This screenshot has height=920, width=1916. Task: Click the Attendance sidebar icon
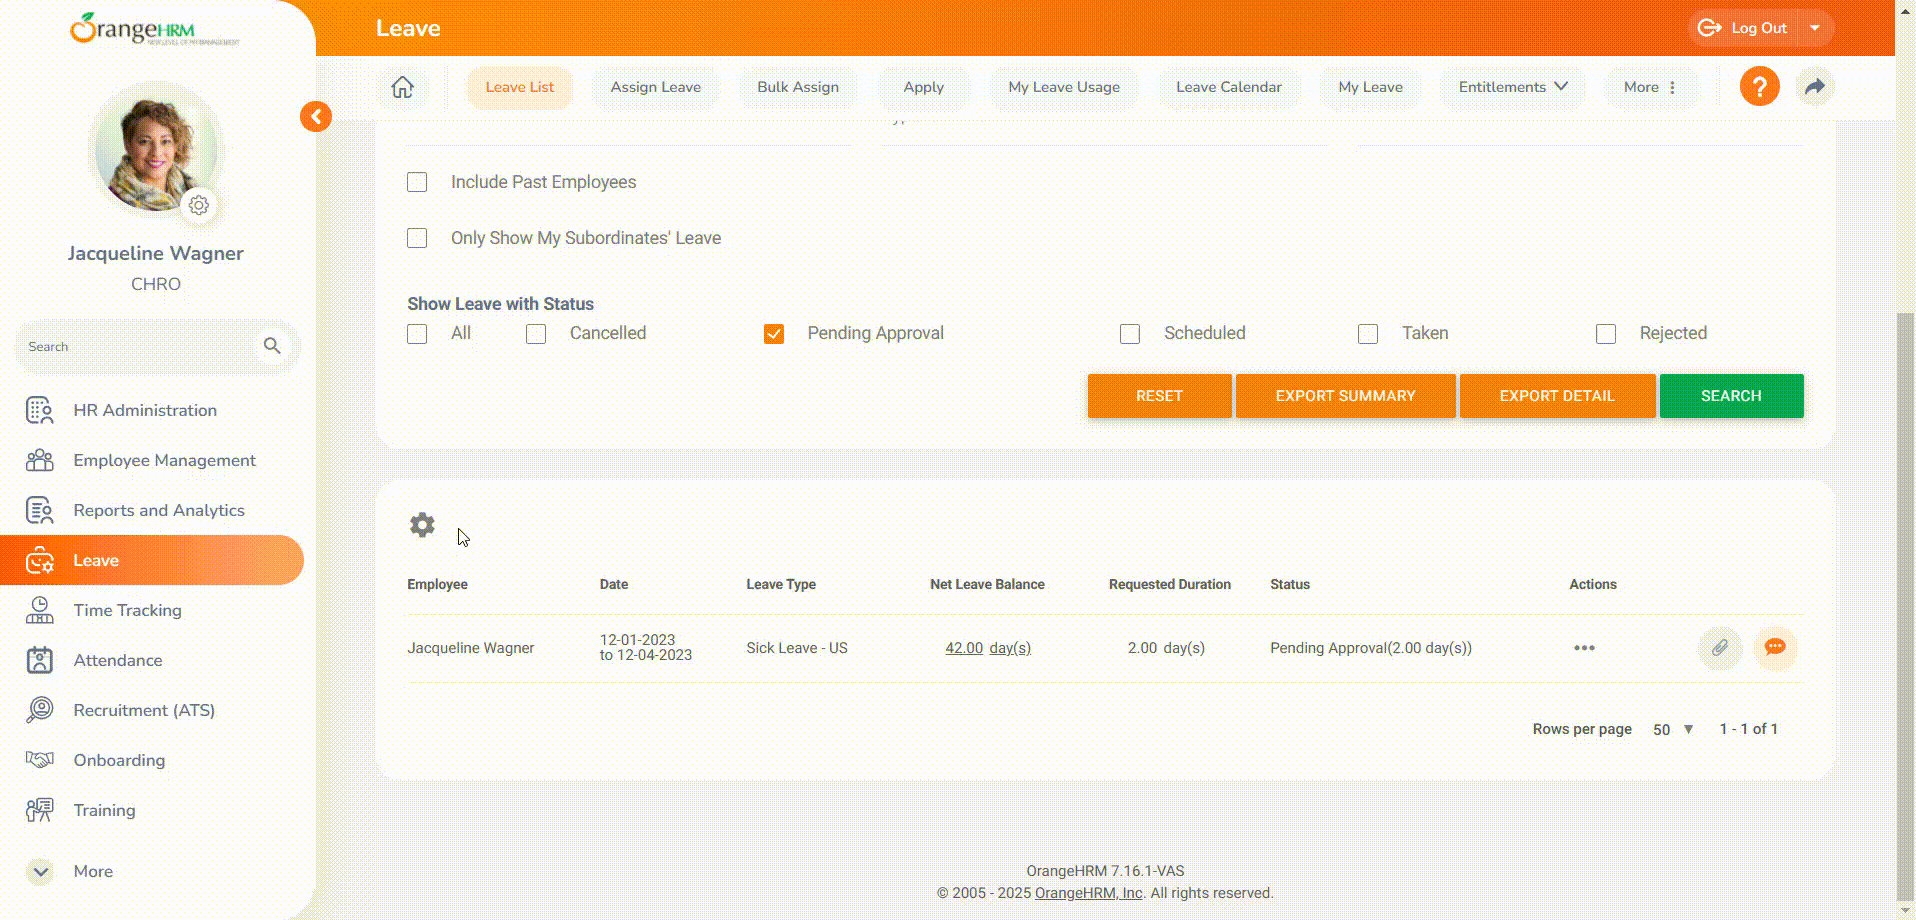point(40,660)
